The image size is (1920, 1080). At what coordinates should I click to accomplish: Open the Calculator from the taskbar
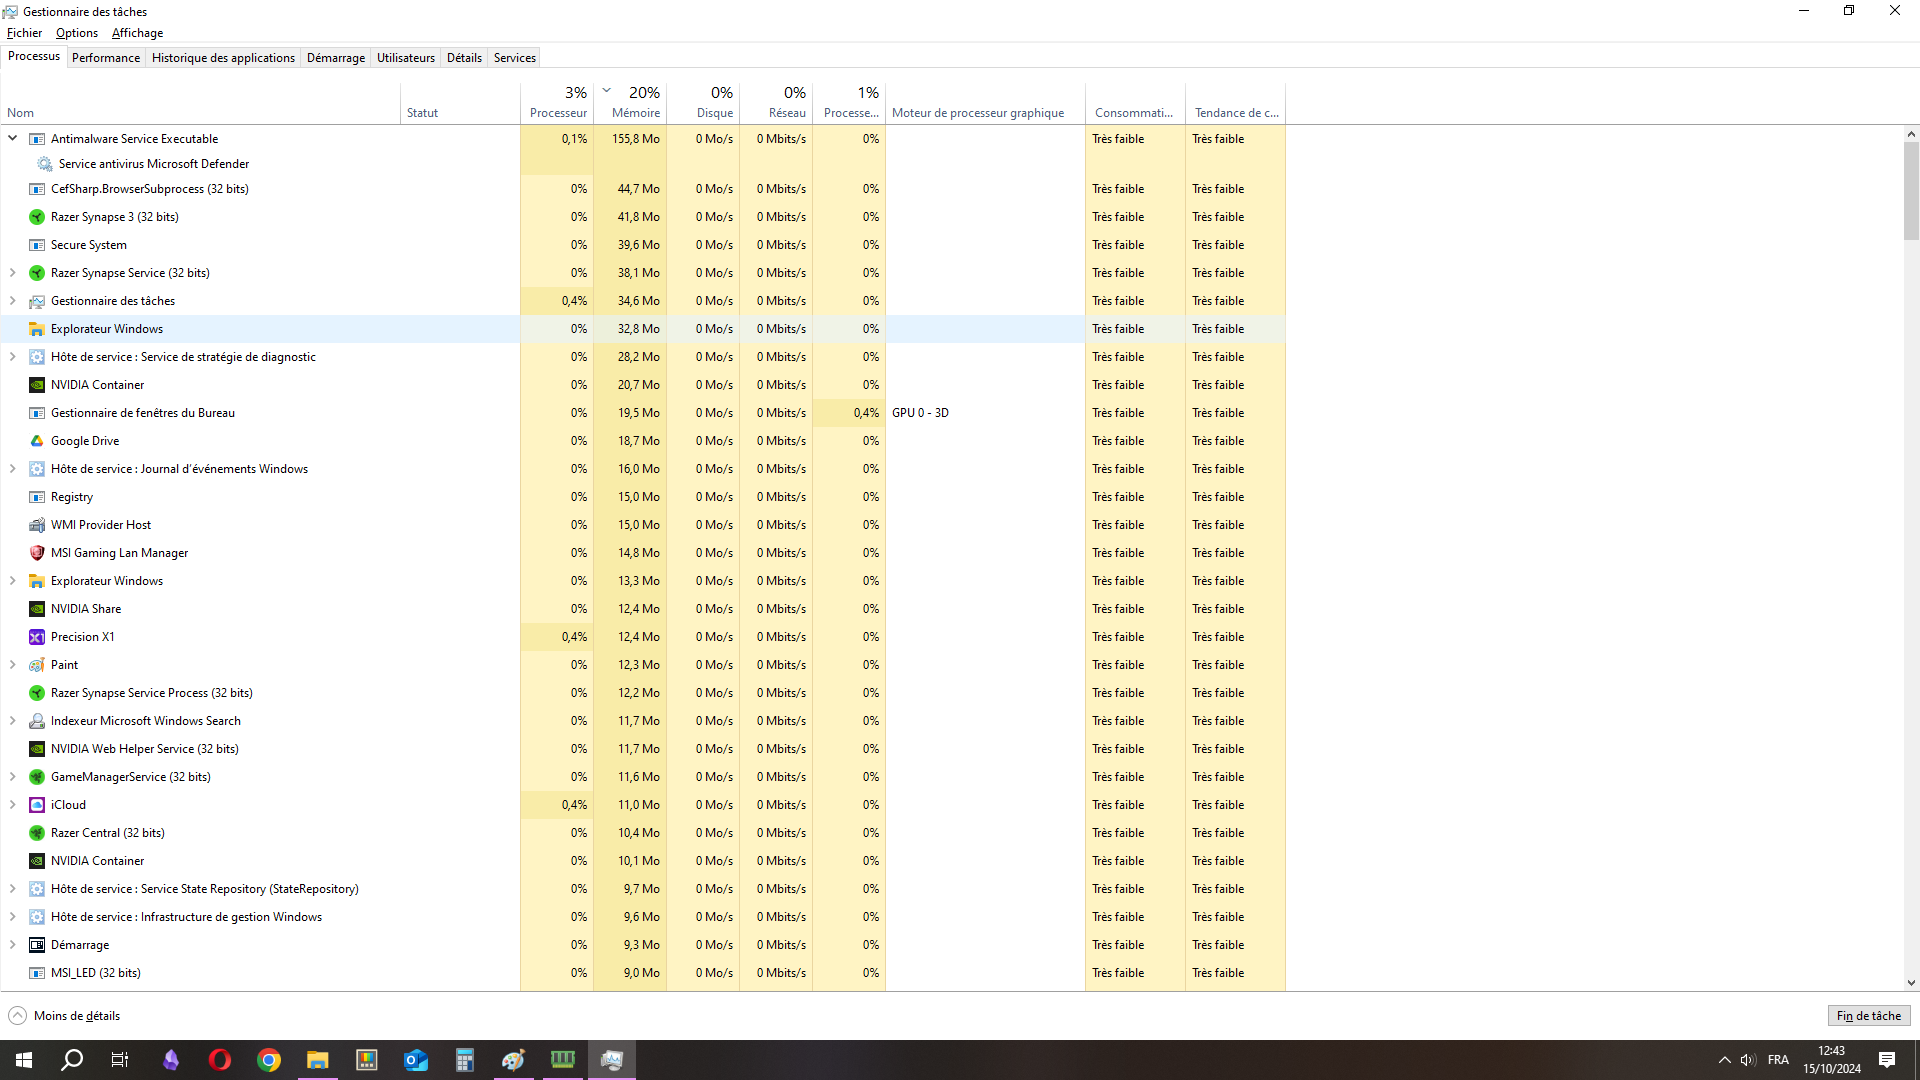point(465,1060)
